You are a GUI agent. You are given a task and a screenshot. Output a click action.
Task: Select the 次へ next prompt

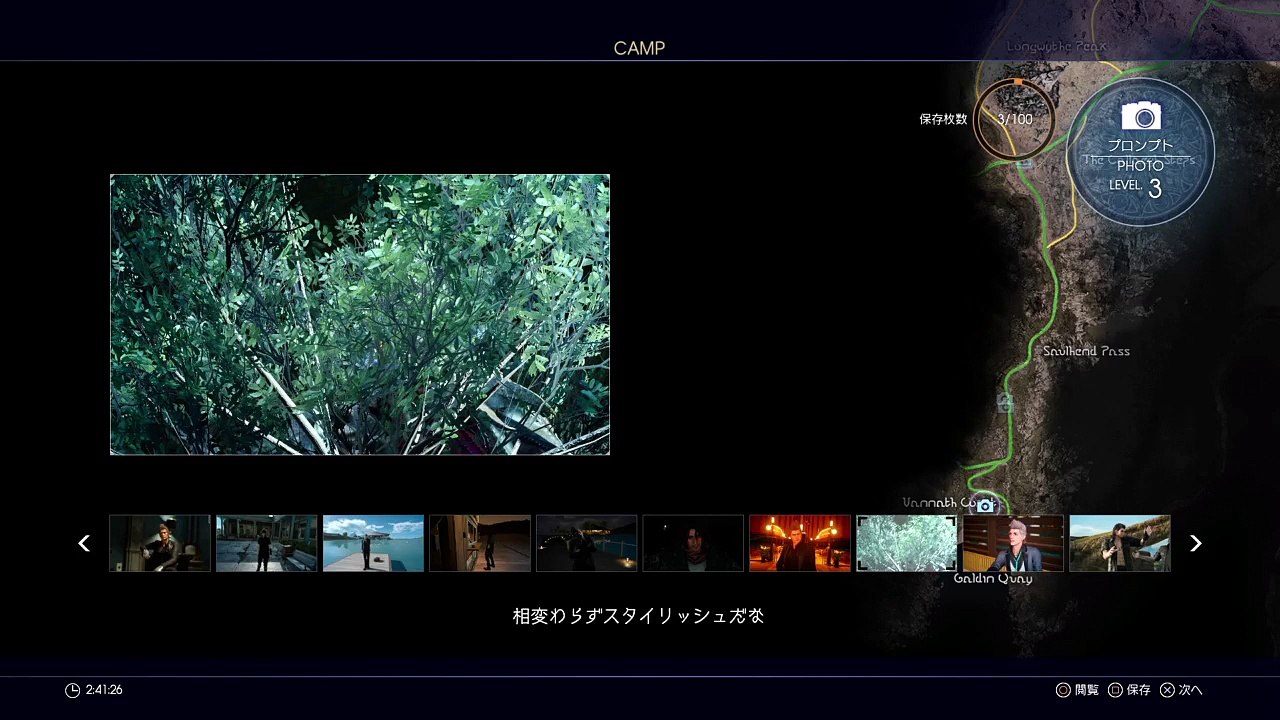point(1182,690)
